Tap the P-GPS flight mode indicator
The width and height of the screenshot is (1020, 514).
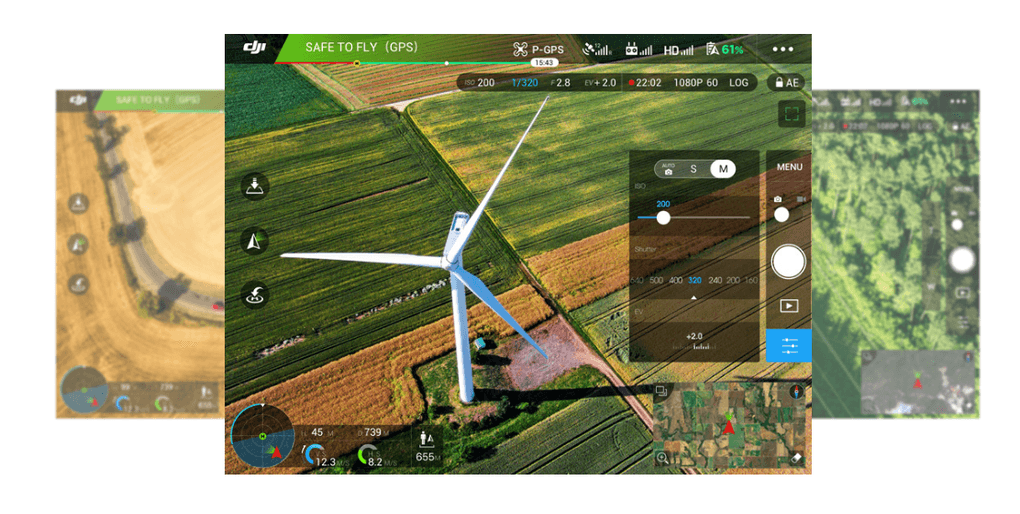tap(538, 49)
